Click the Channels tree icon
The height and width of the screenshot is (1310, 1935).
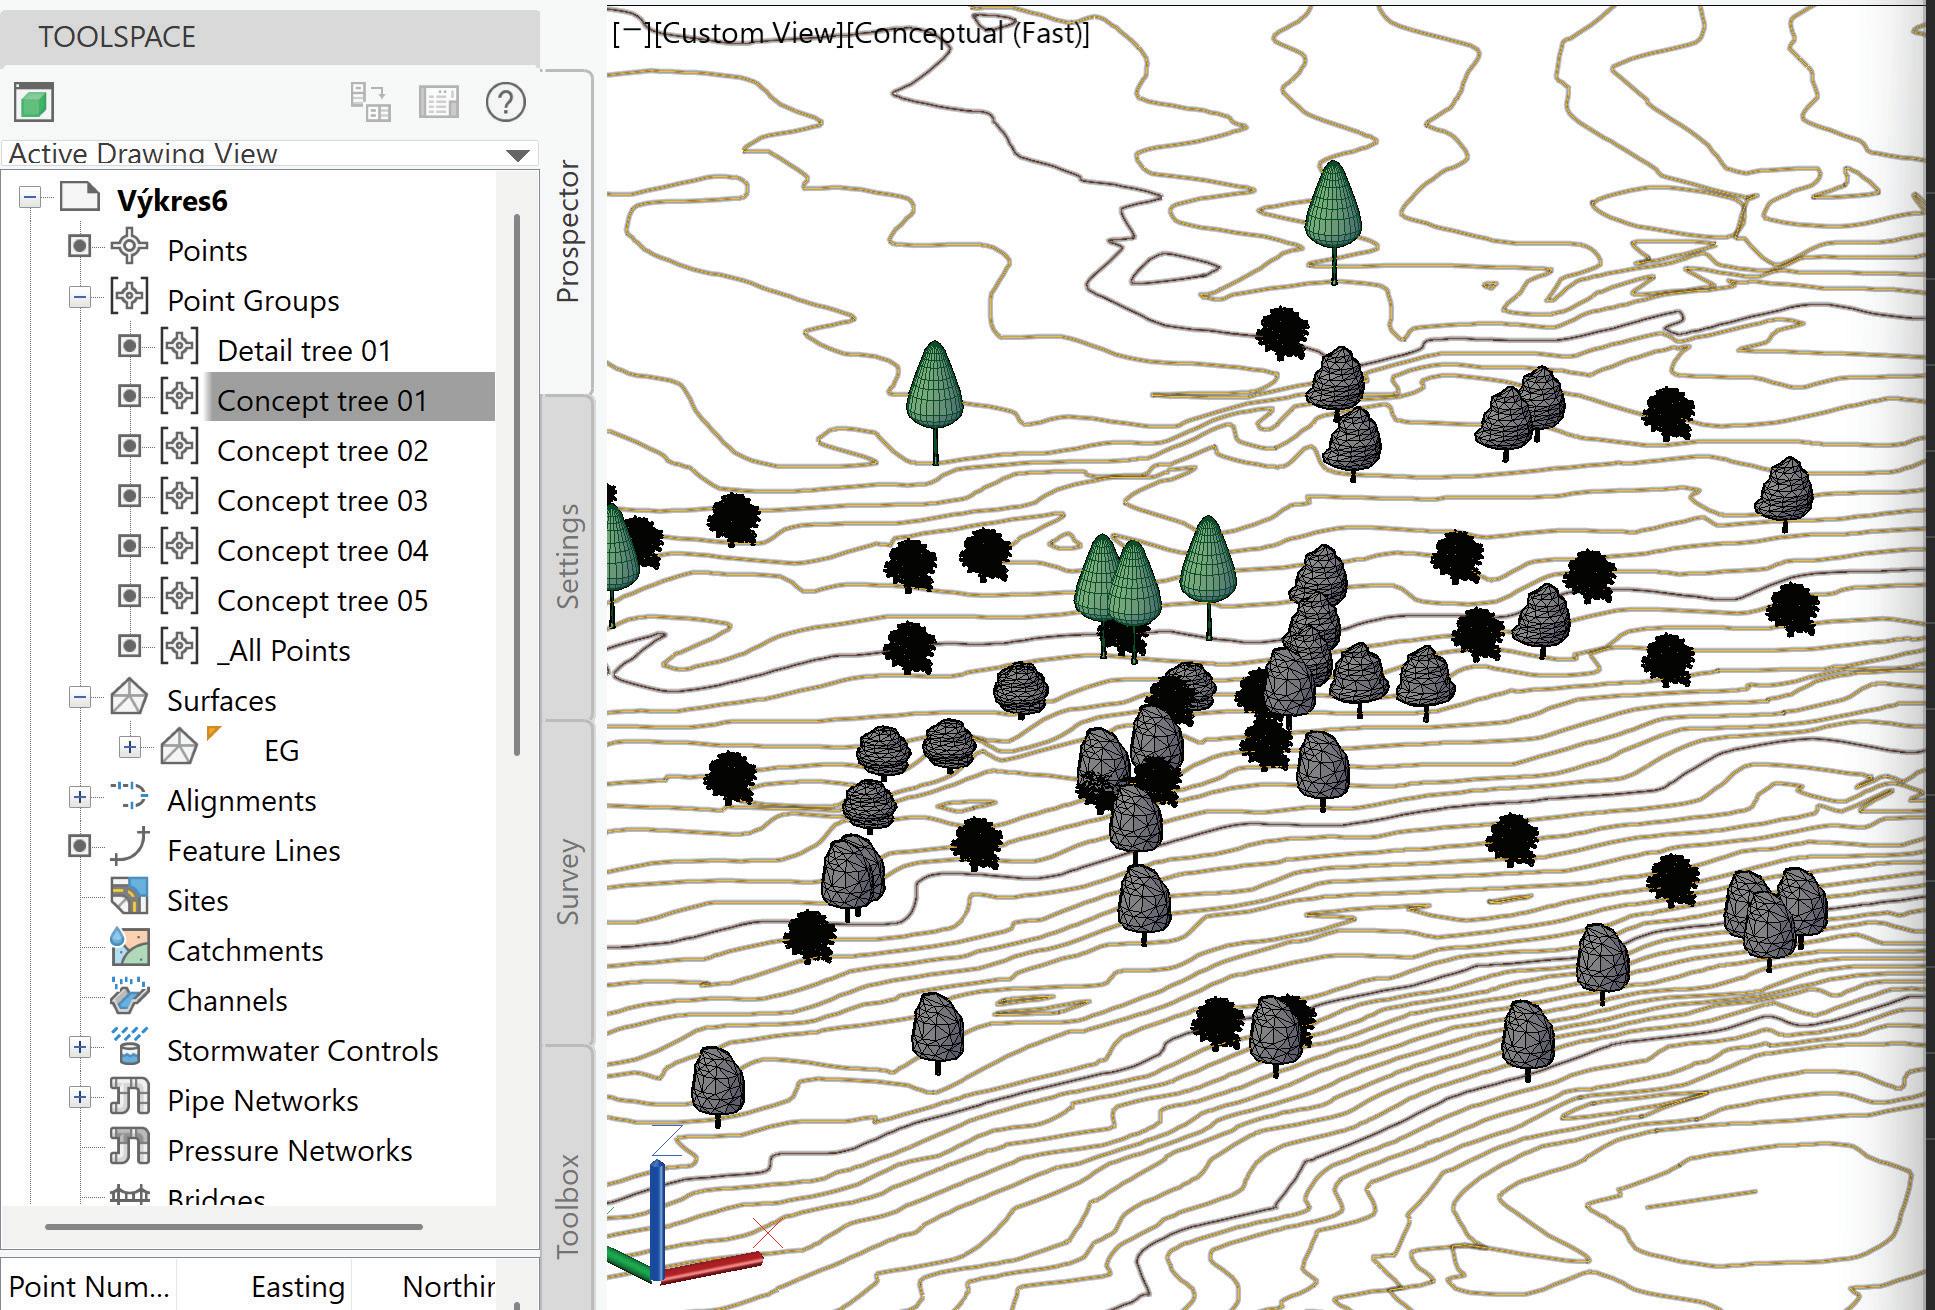click(129, 998)
